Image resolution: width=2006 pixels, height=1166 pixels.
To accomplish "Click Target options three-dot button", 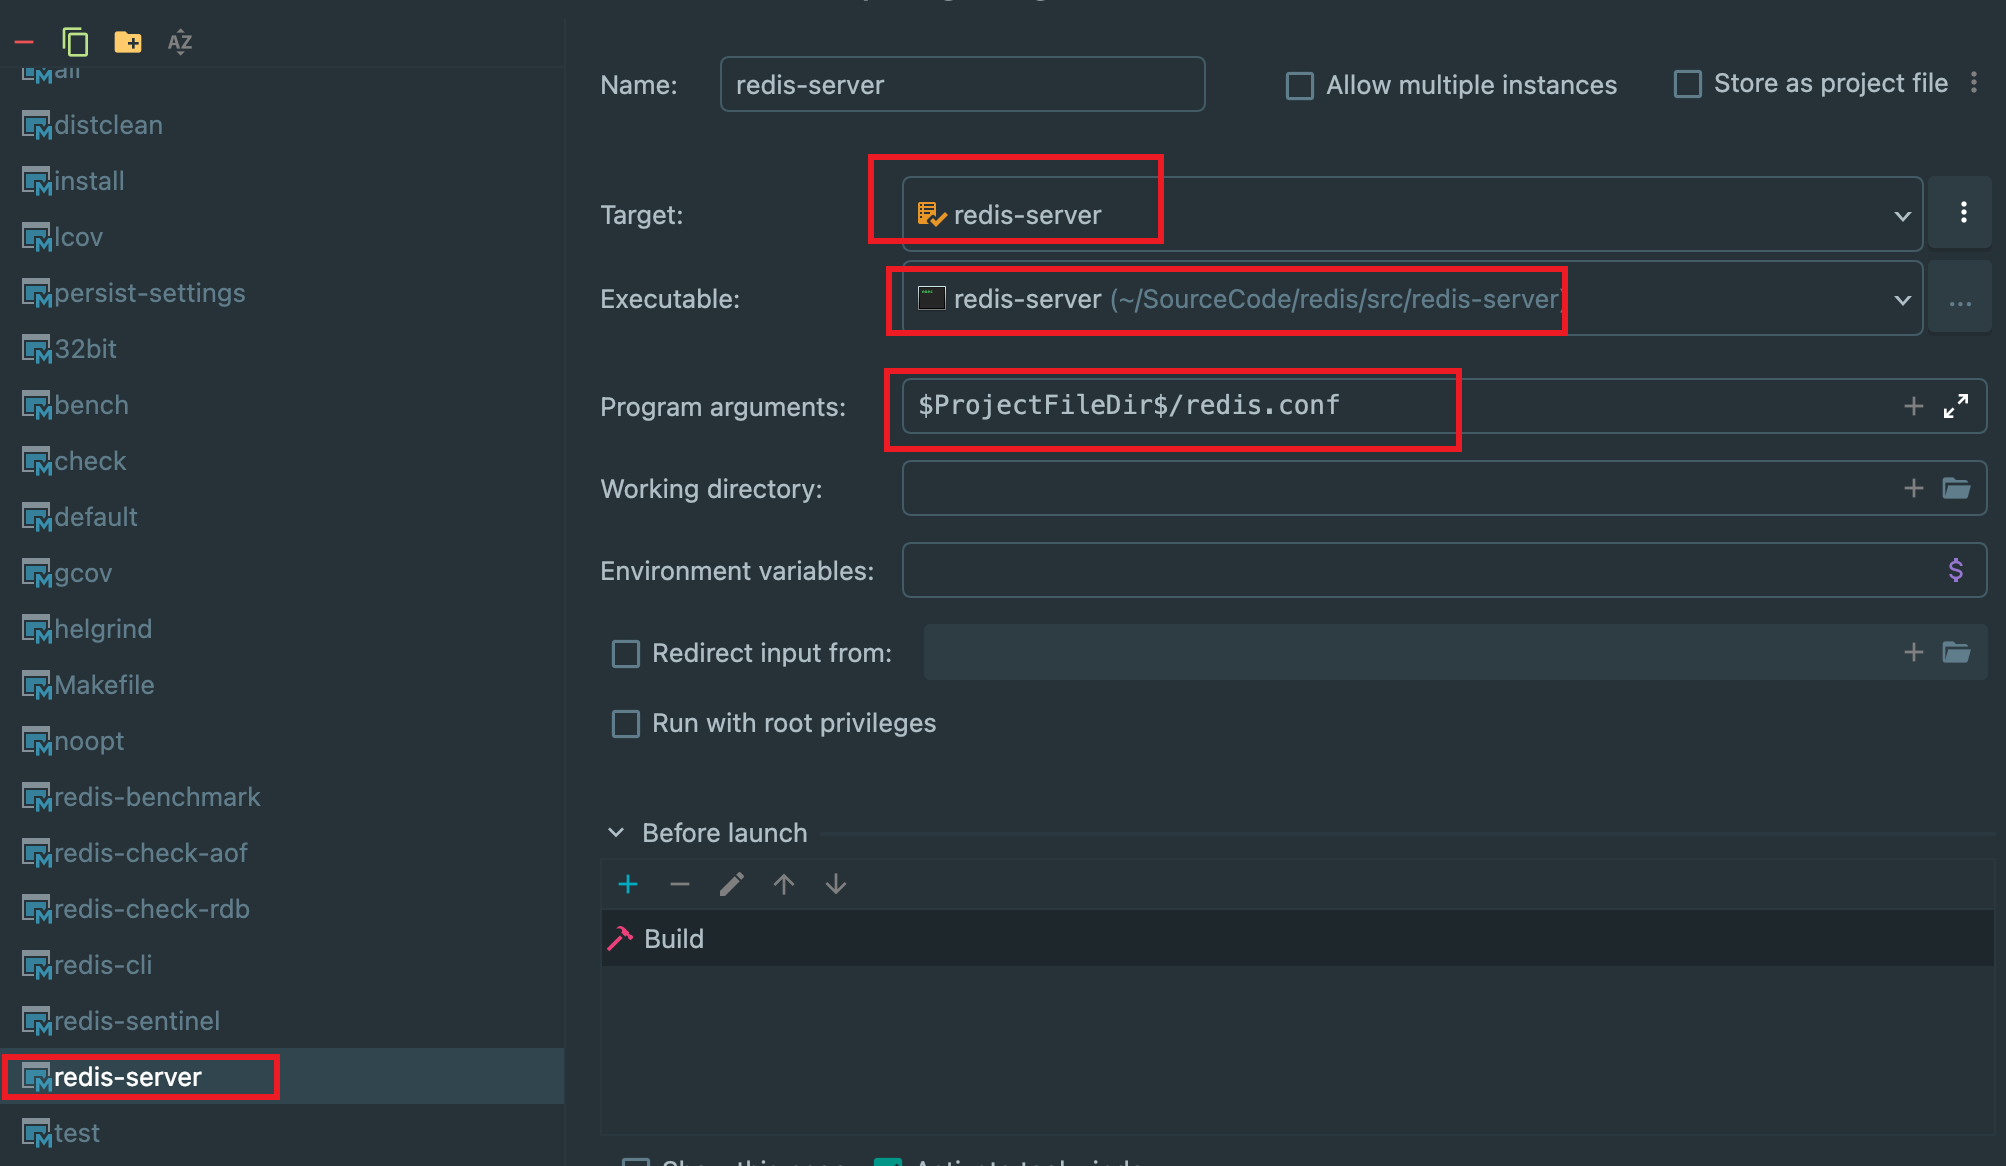I will [x=1963, y=212].
